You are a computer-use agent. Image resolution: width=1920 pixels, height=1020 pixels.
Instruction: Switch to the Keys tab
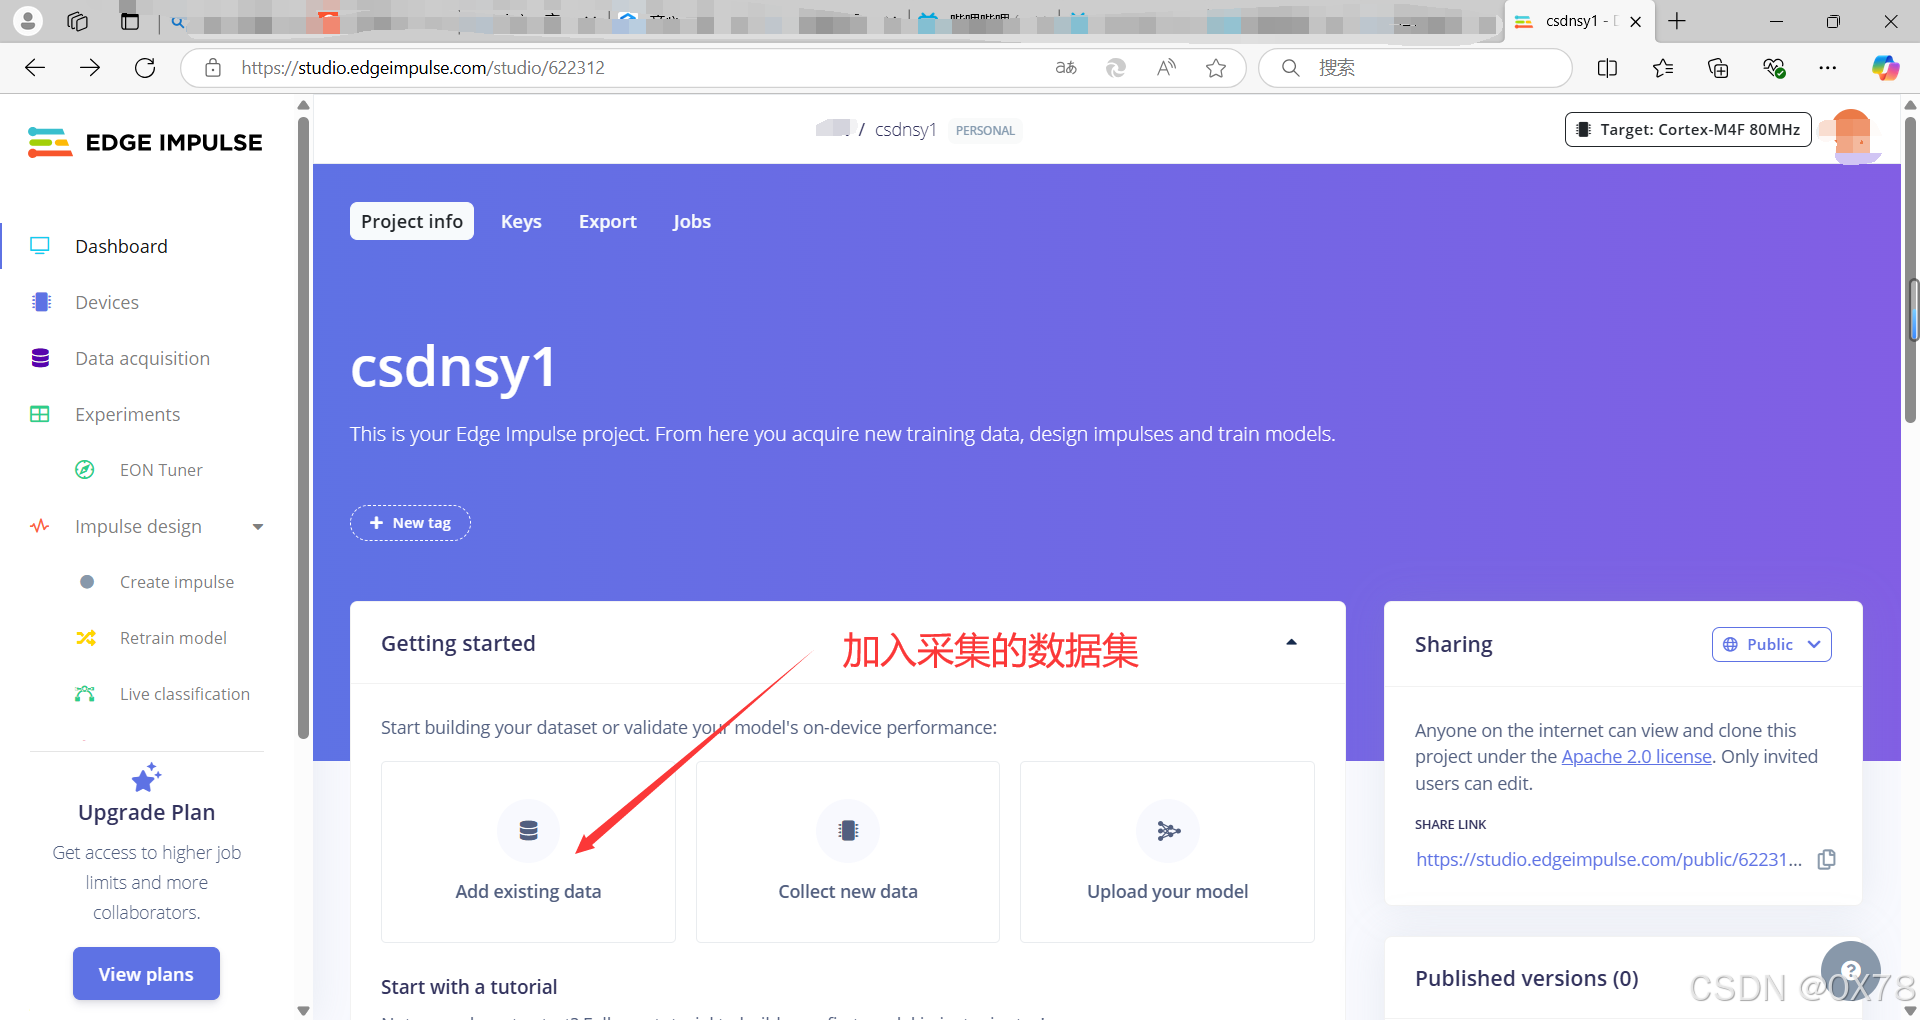(521, 221)
